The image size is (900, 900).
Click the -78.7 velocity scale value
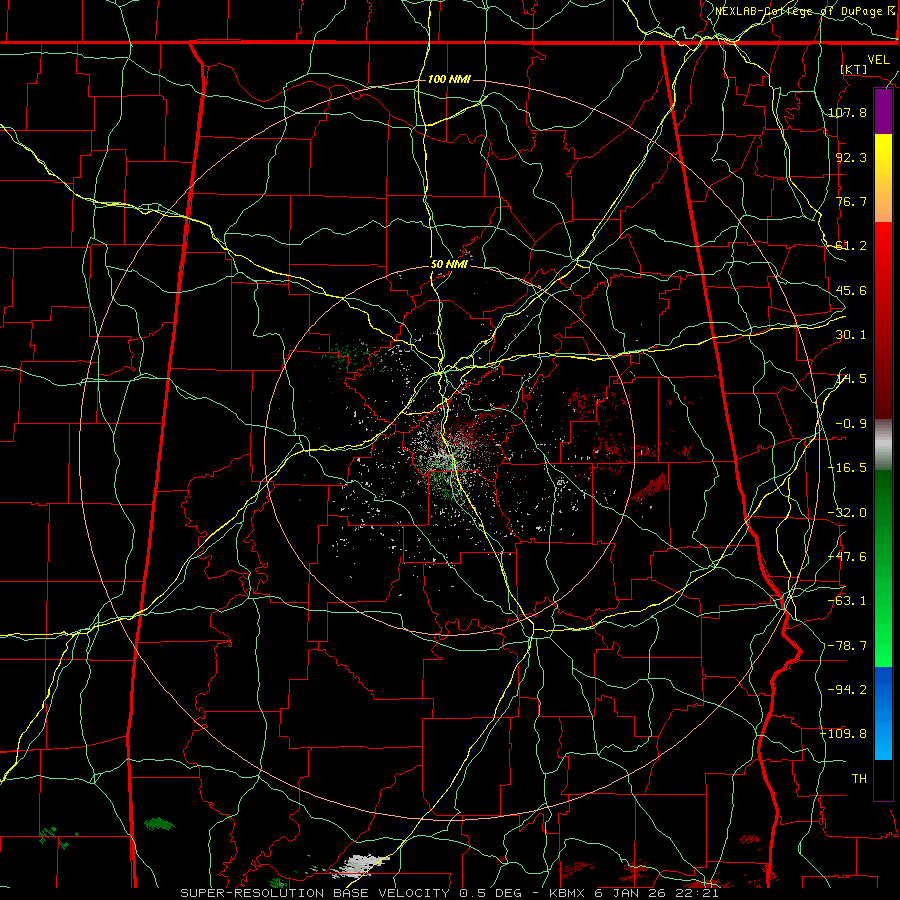(847, 646)
